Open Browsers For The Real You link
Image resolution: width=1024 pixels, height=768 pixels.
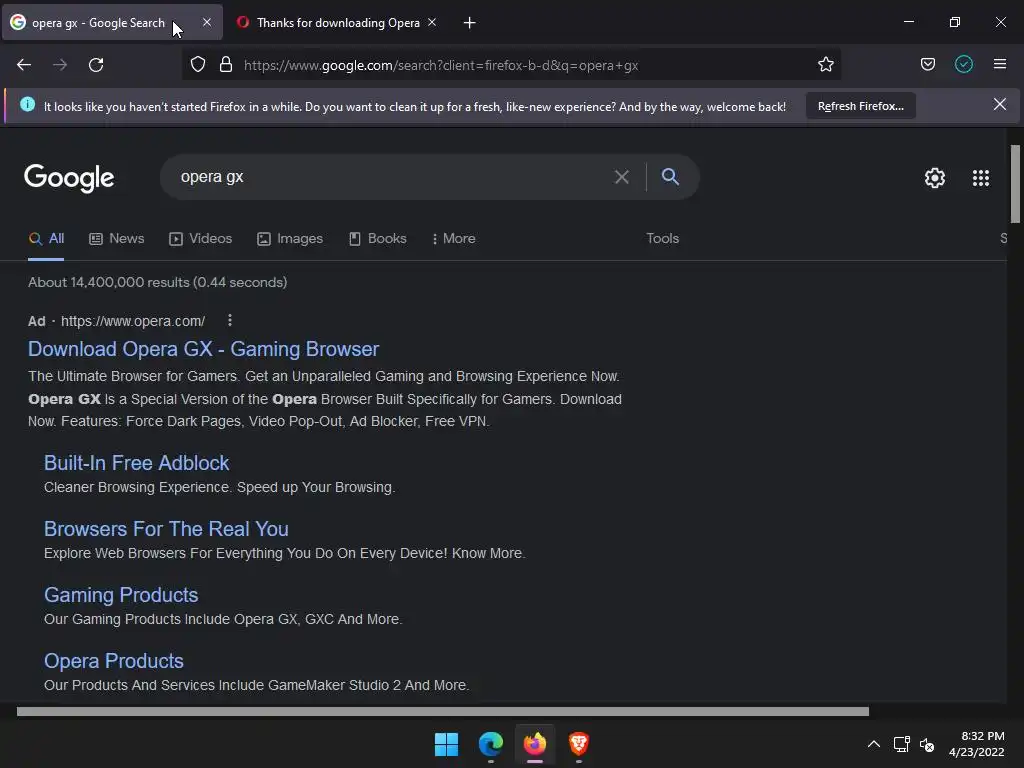[x=166, y=529]
